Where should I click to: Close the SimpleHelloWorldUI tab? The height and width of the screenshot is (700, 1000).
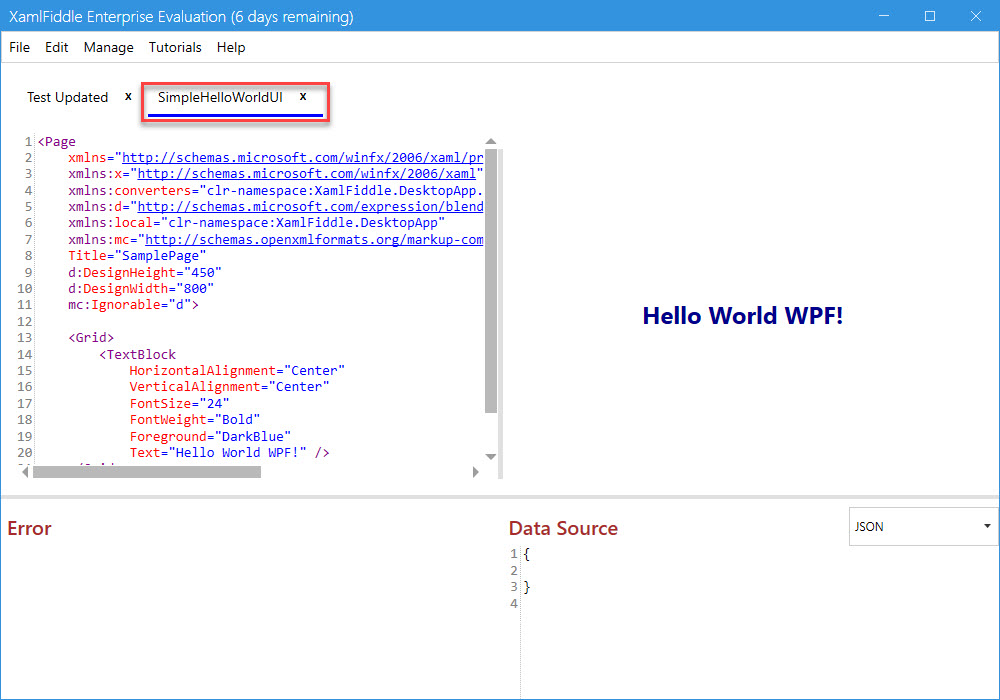click(303, 96)
